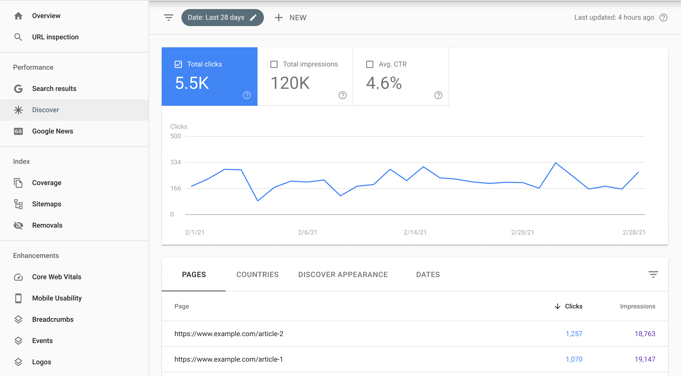The width and height of the screenshot is (681, 376).
Task: Switch to the DATES tab
Action: click(x=428, y=274)
